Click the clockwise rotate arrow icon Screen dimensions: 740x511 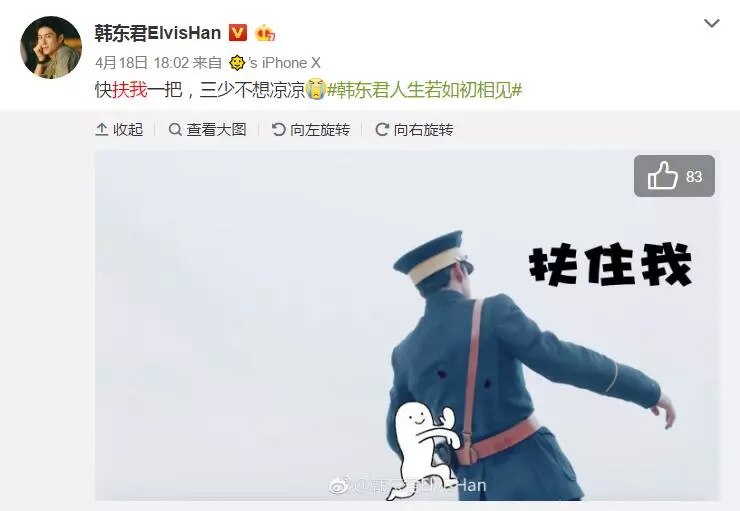coord(382,129)
